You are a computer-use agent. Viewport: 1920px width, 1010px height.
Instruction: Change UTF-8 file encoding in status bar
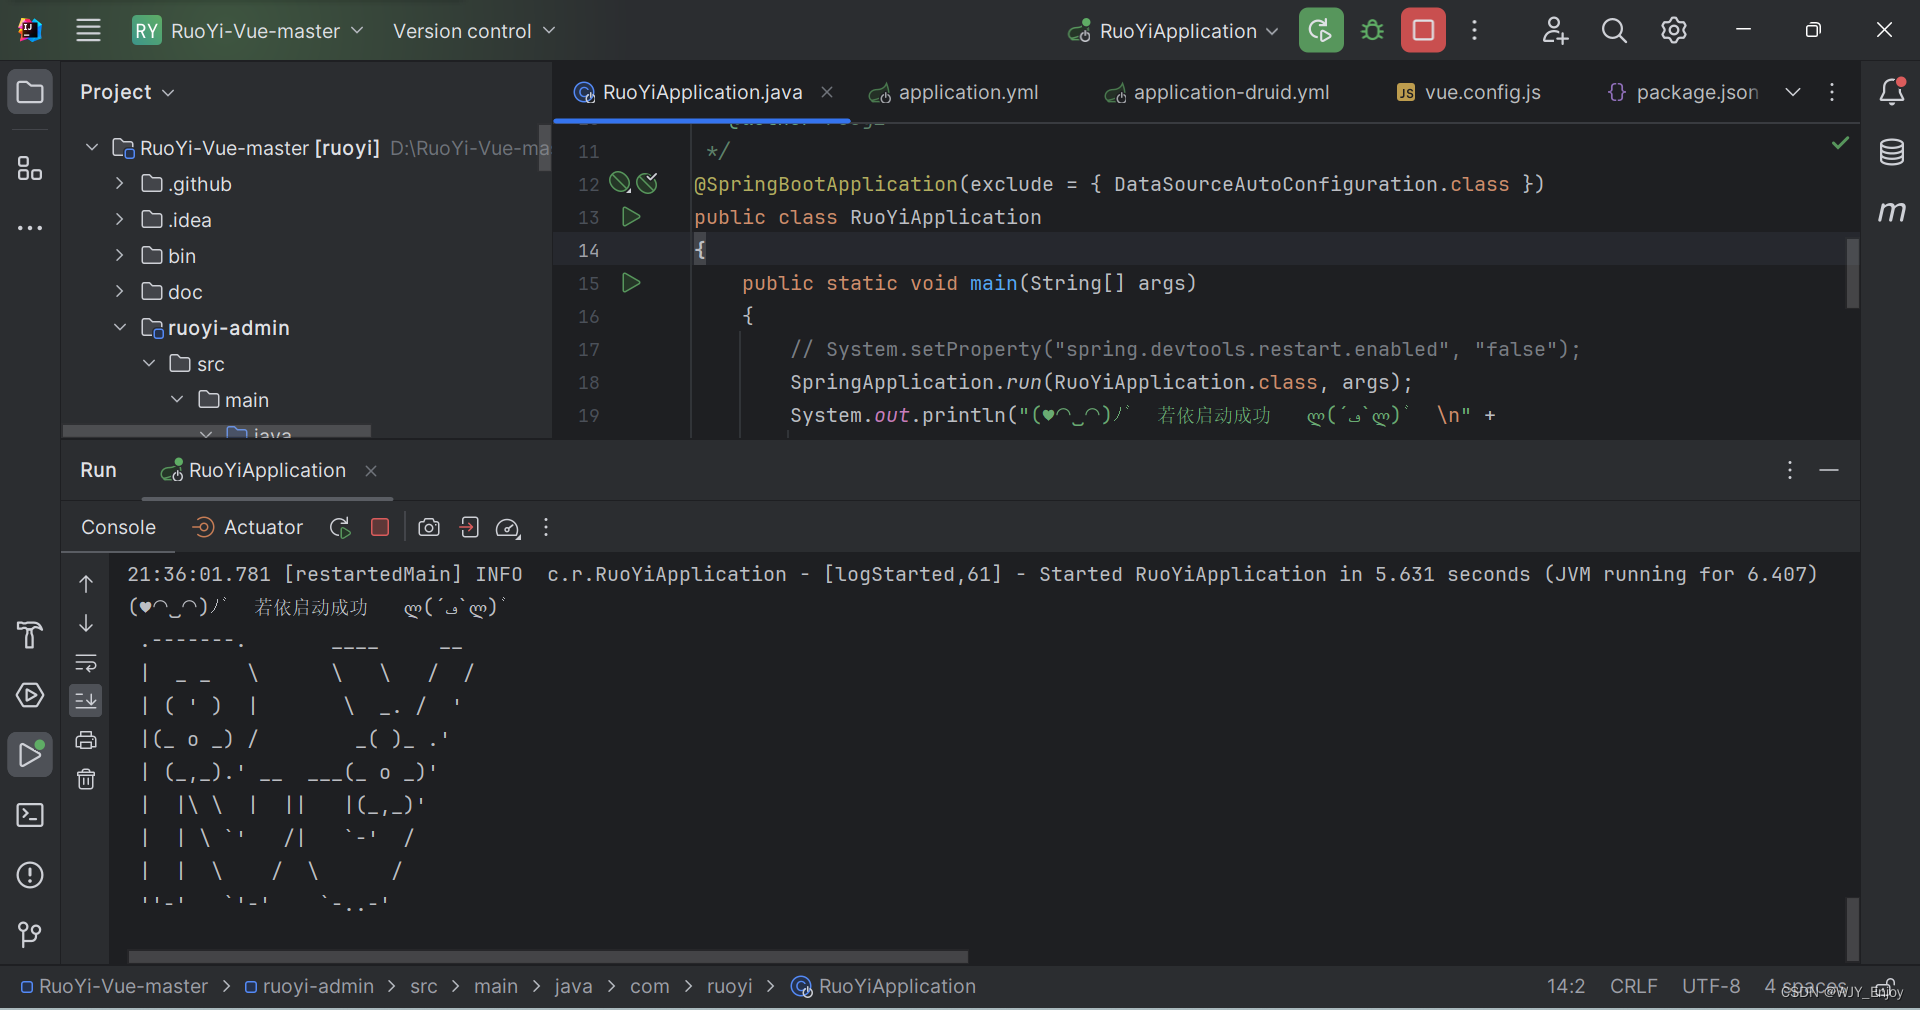1711,986
